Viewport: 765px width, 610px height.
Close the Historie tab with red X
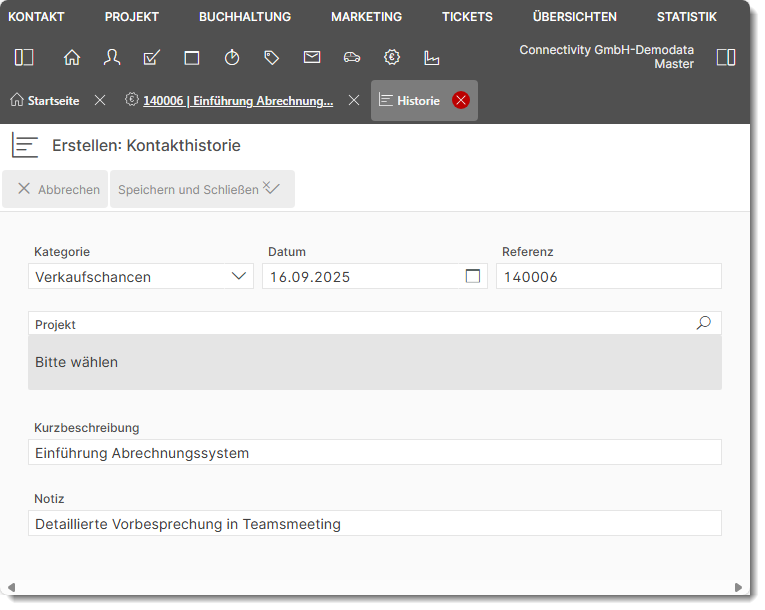(x=461, y=100)
